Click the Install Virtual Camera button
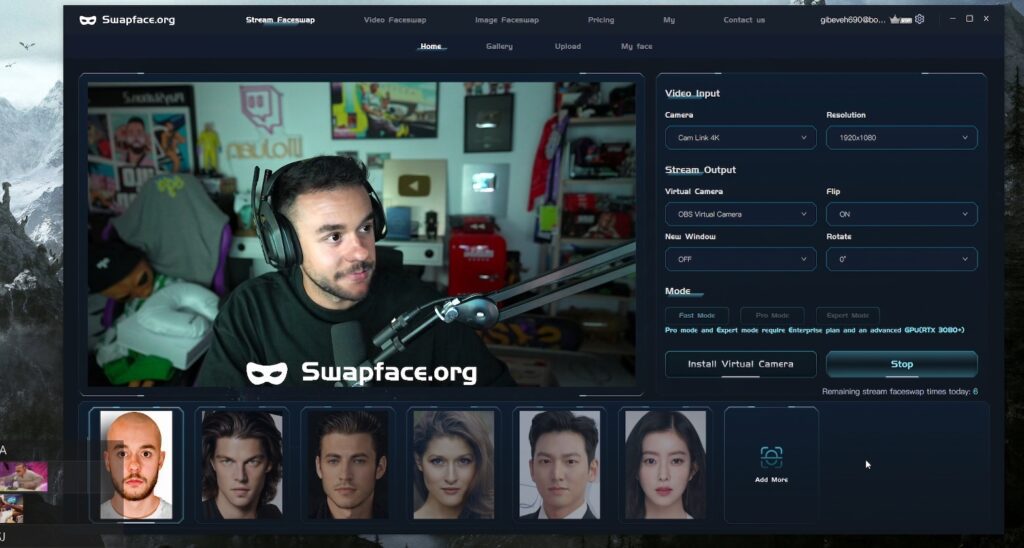The width and height of the screenshot is (1024, 548). 741,364
